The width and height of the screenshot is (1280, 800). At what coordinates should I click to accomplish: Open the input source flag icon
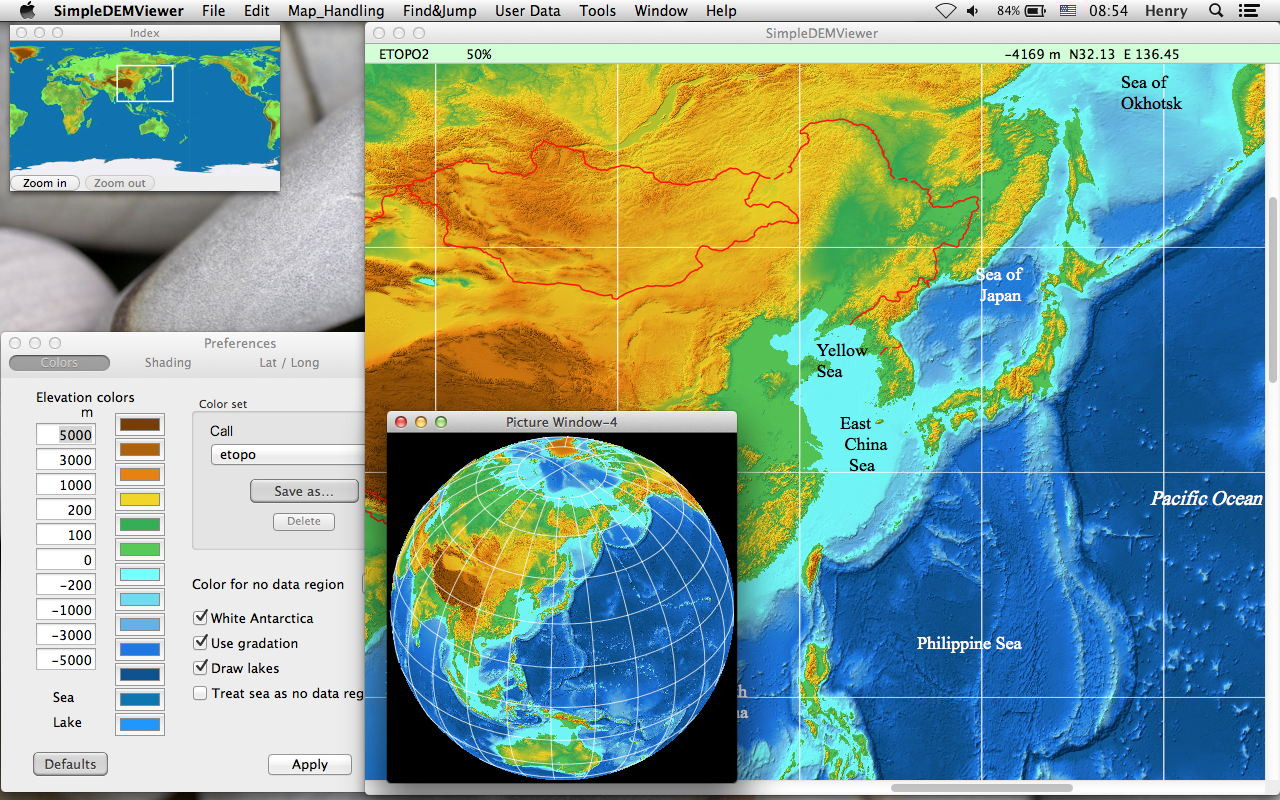point(1068,11)
